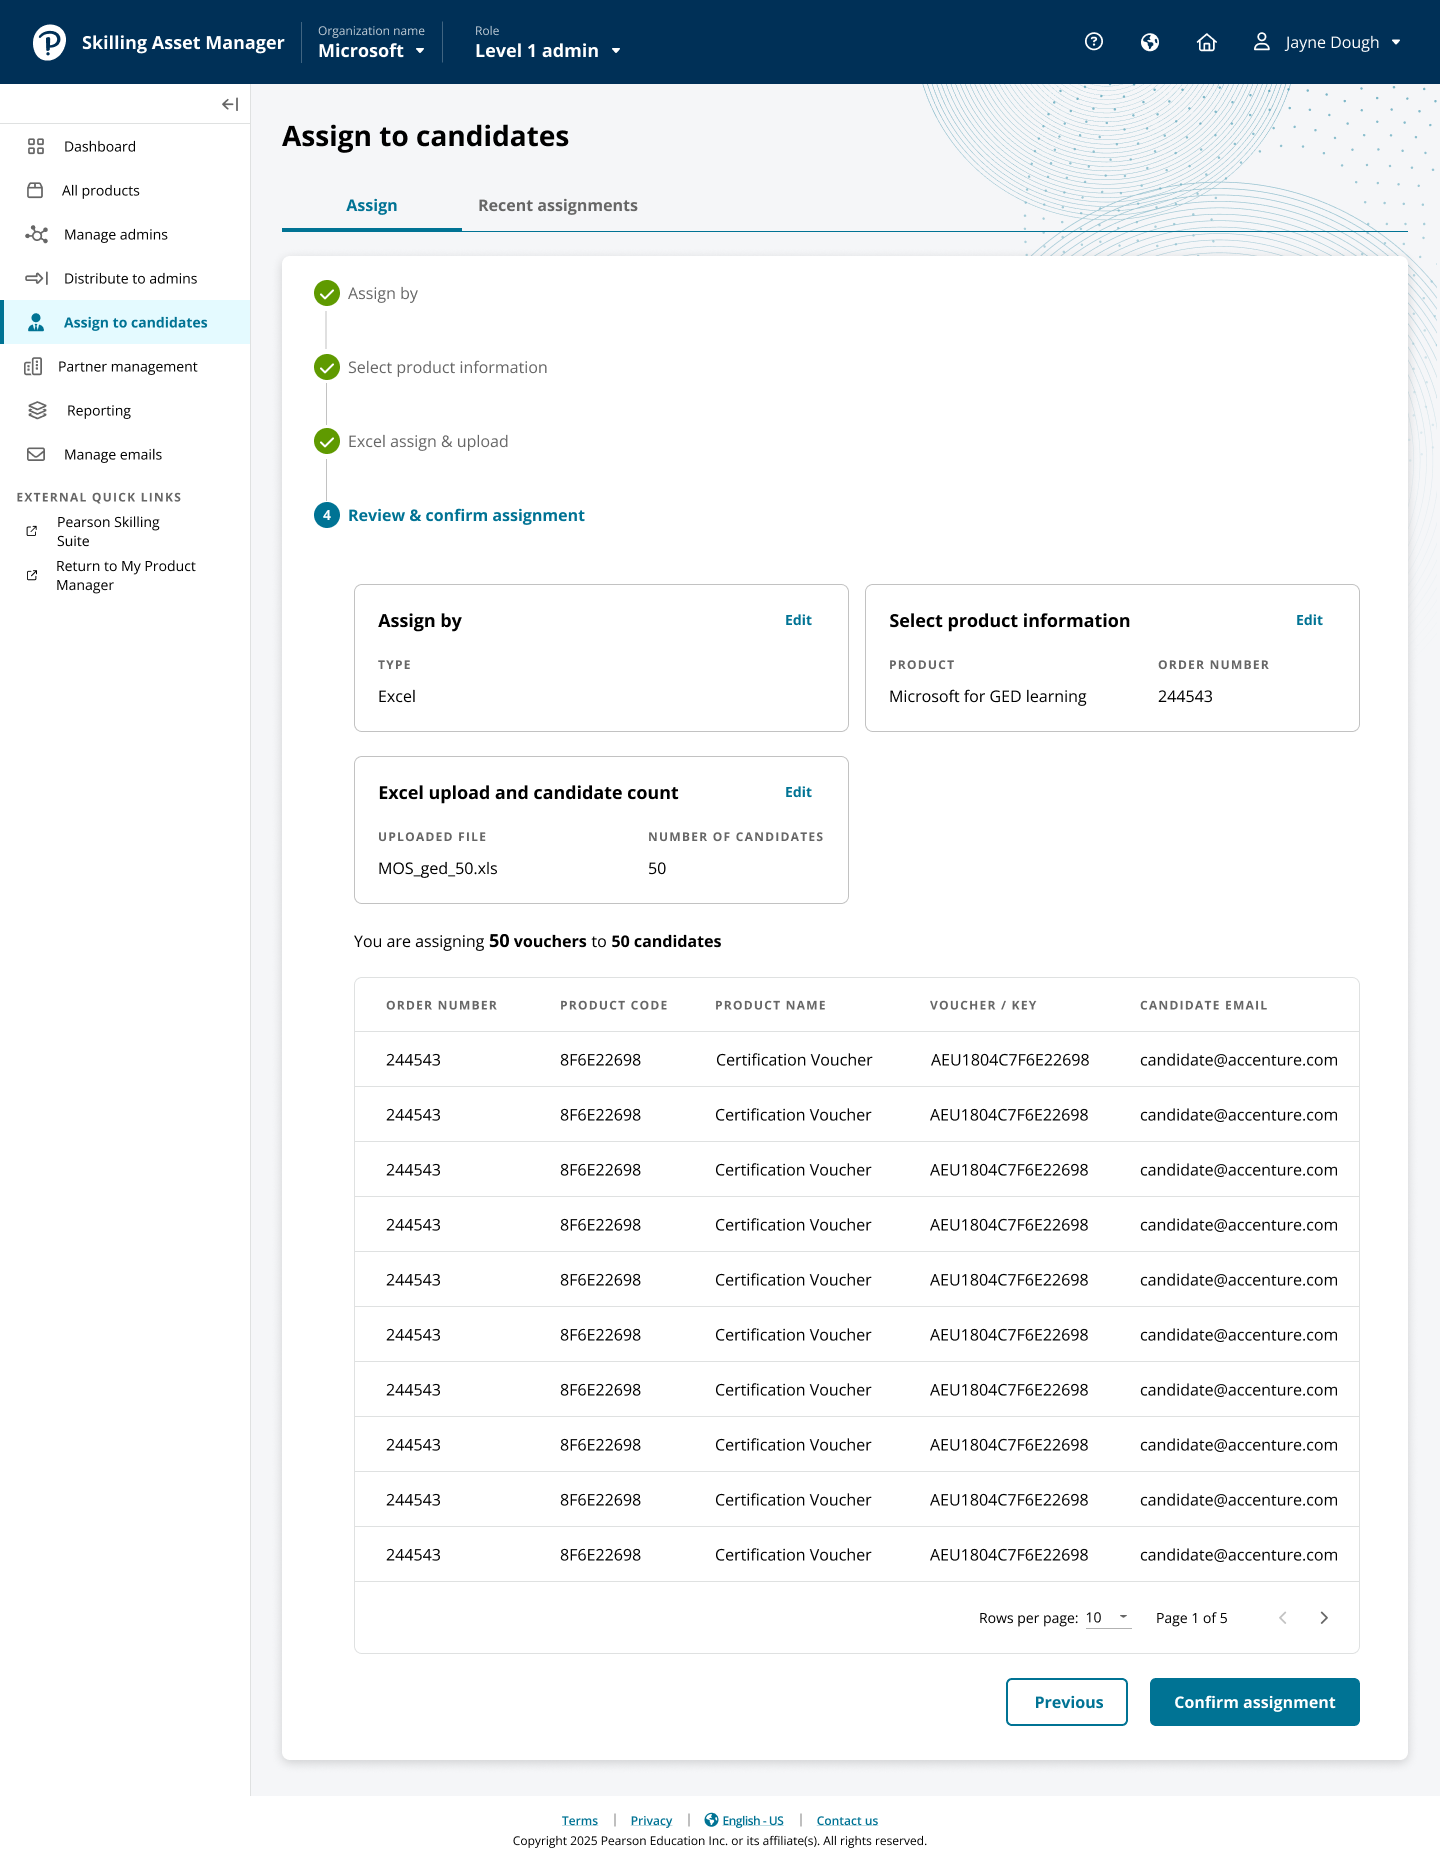The width and height of the screenshot is (1440, 1864).
Task: Click the All products box icon
Action: [35, 190]
